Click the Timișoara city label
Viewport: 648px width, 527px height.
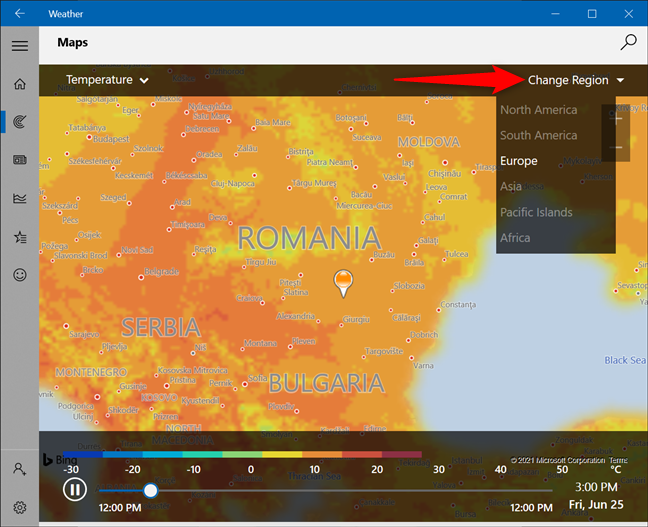188,224
